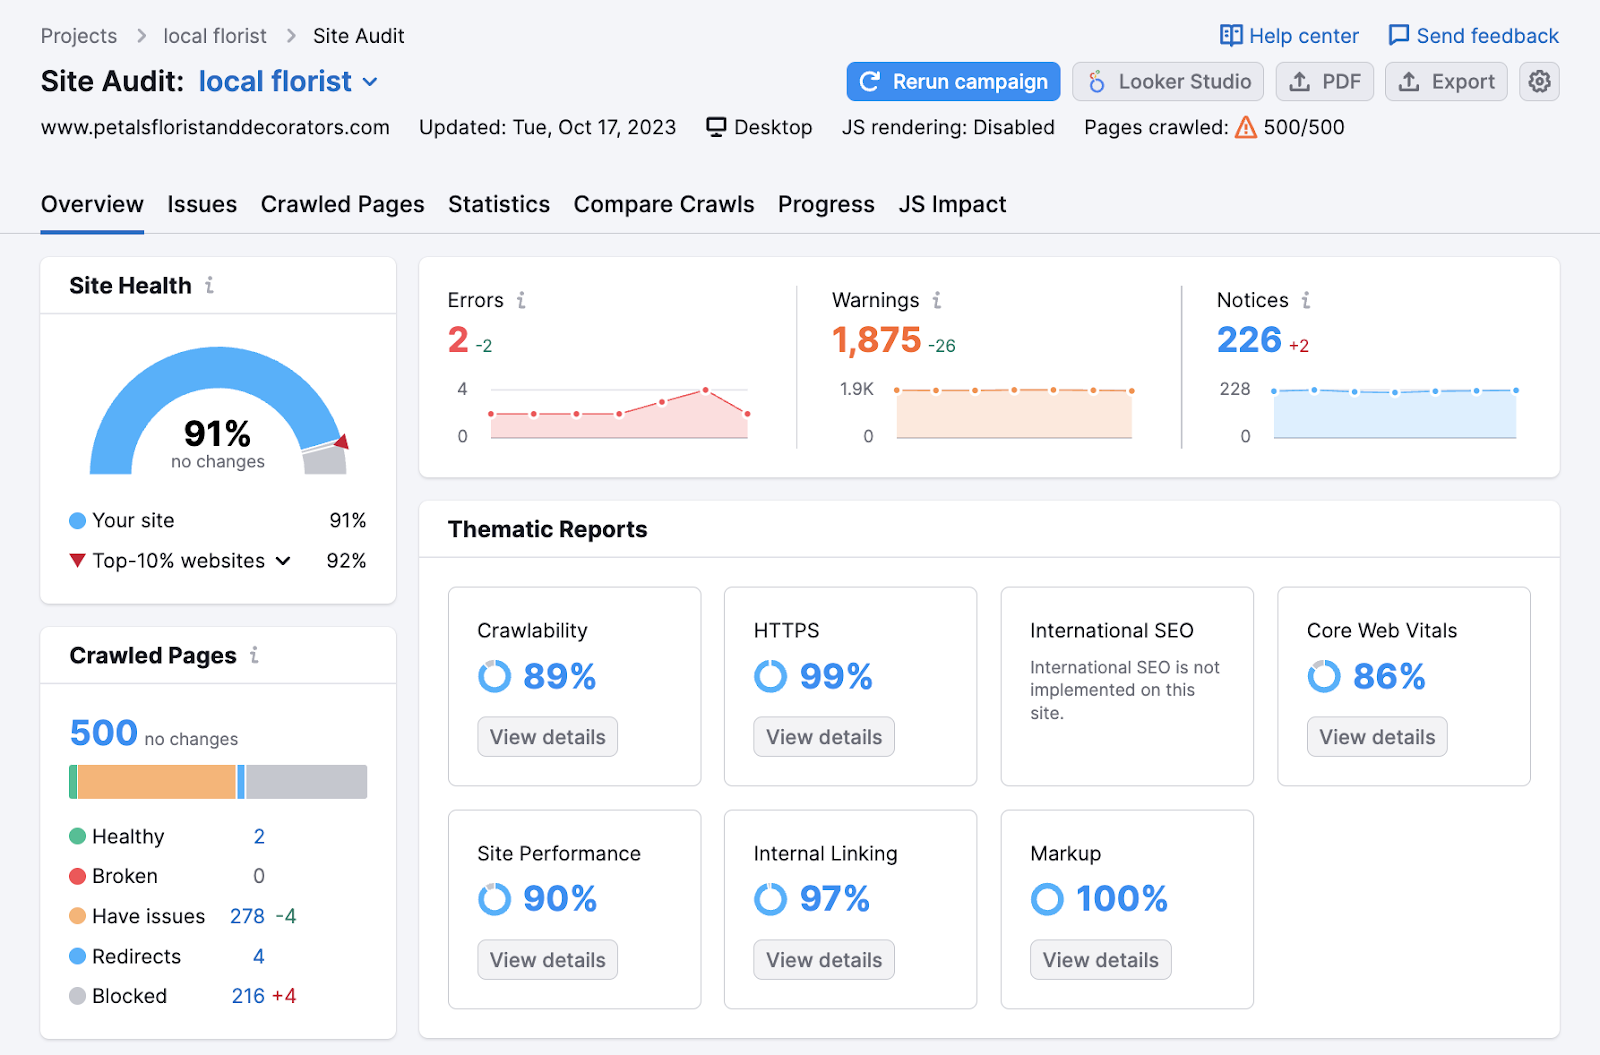Click the PDF upload arrow icon
This screenshot has width=1600, height=1055.
[1299, 81]
